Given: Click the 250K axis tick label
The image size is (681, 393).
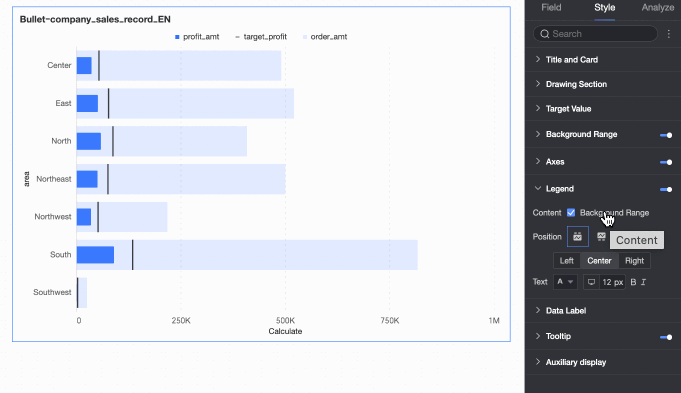Looking at the screenshot, I should tap(181, 320).
